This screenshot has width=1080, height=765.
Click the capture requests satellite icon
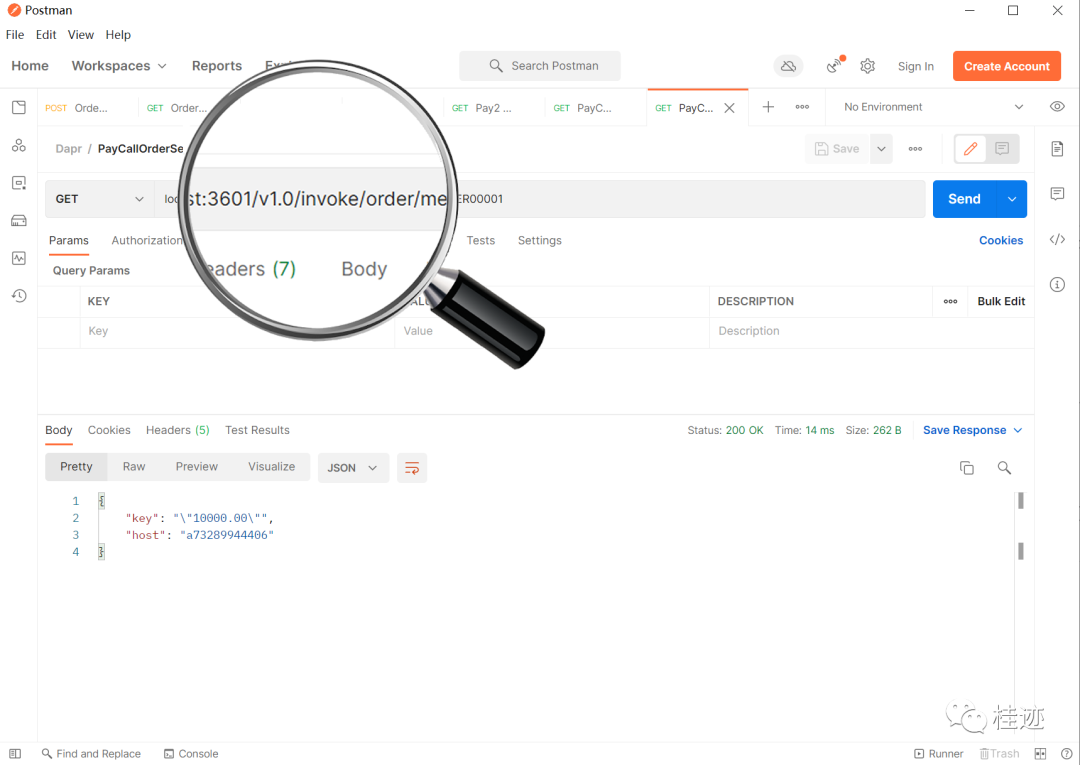[835, 65]
